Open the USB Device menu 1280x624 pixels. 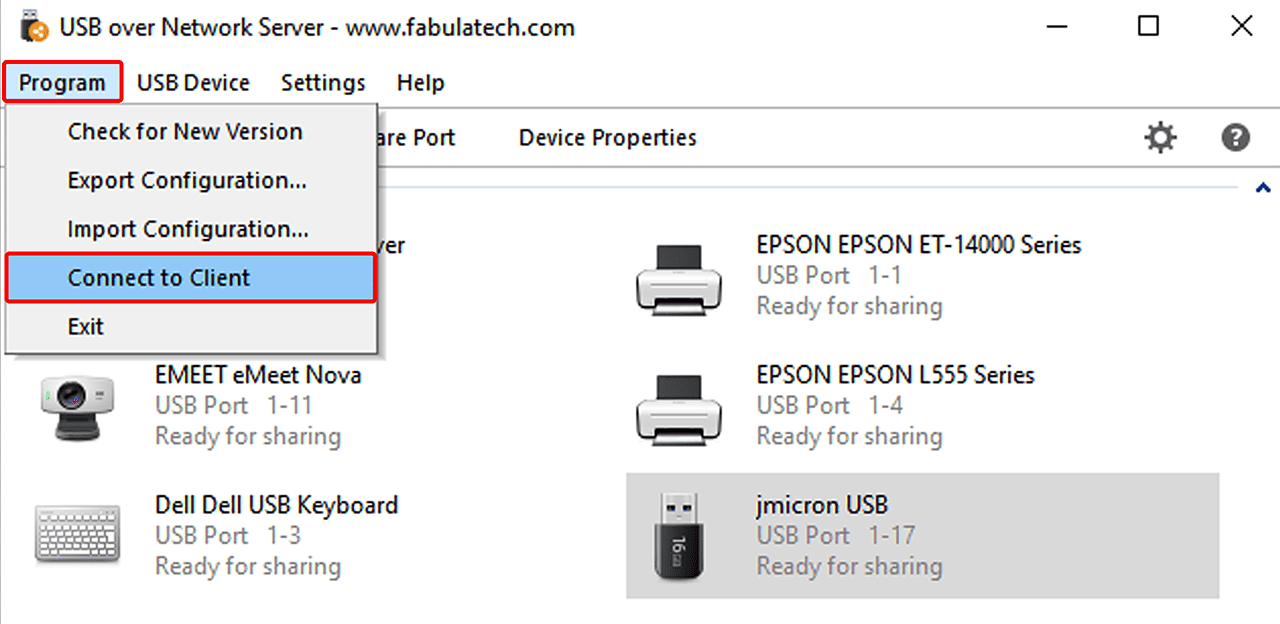click(193, 82)
